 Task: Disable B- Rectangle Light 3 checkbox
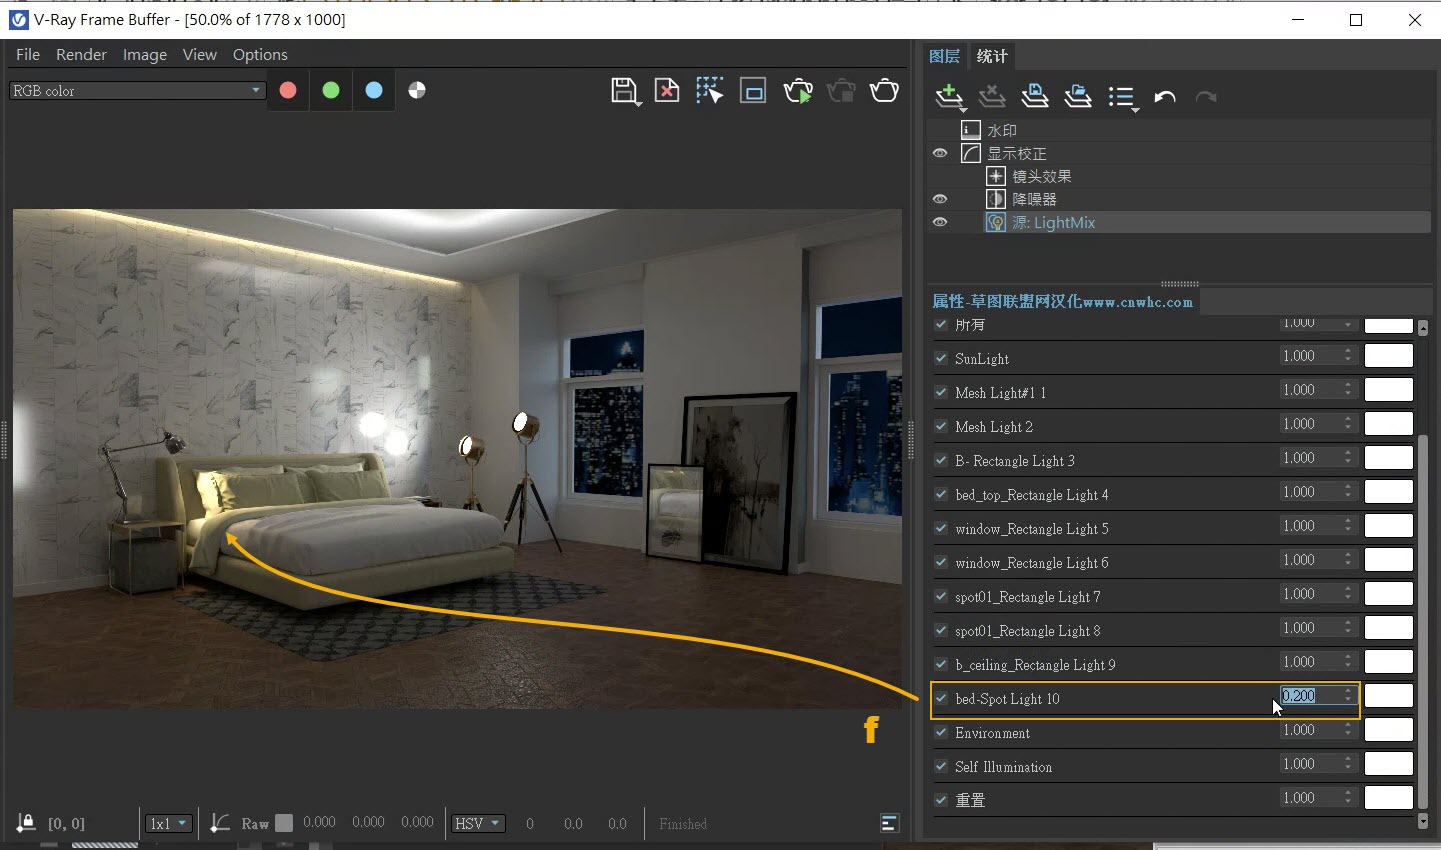point(941,460)
